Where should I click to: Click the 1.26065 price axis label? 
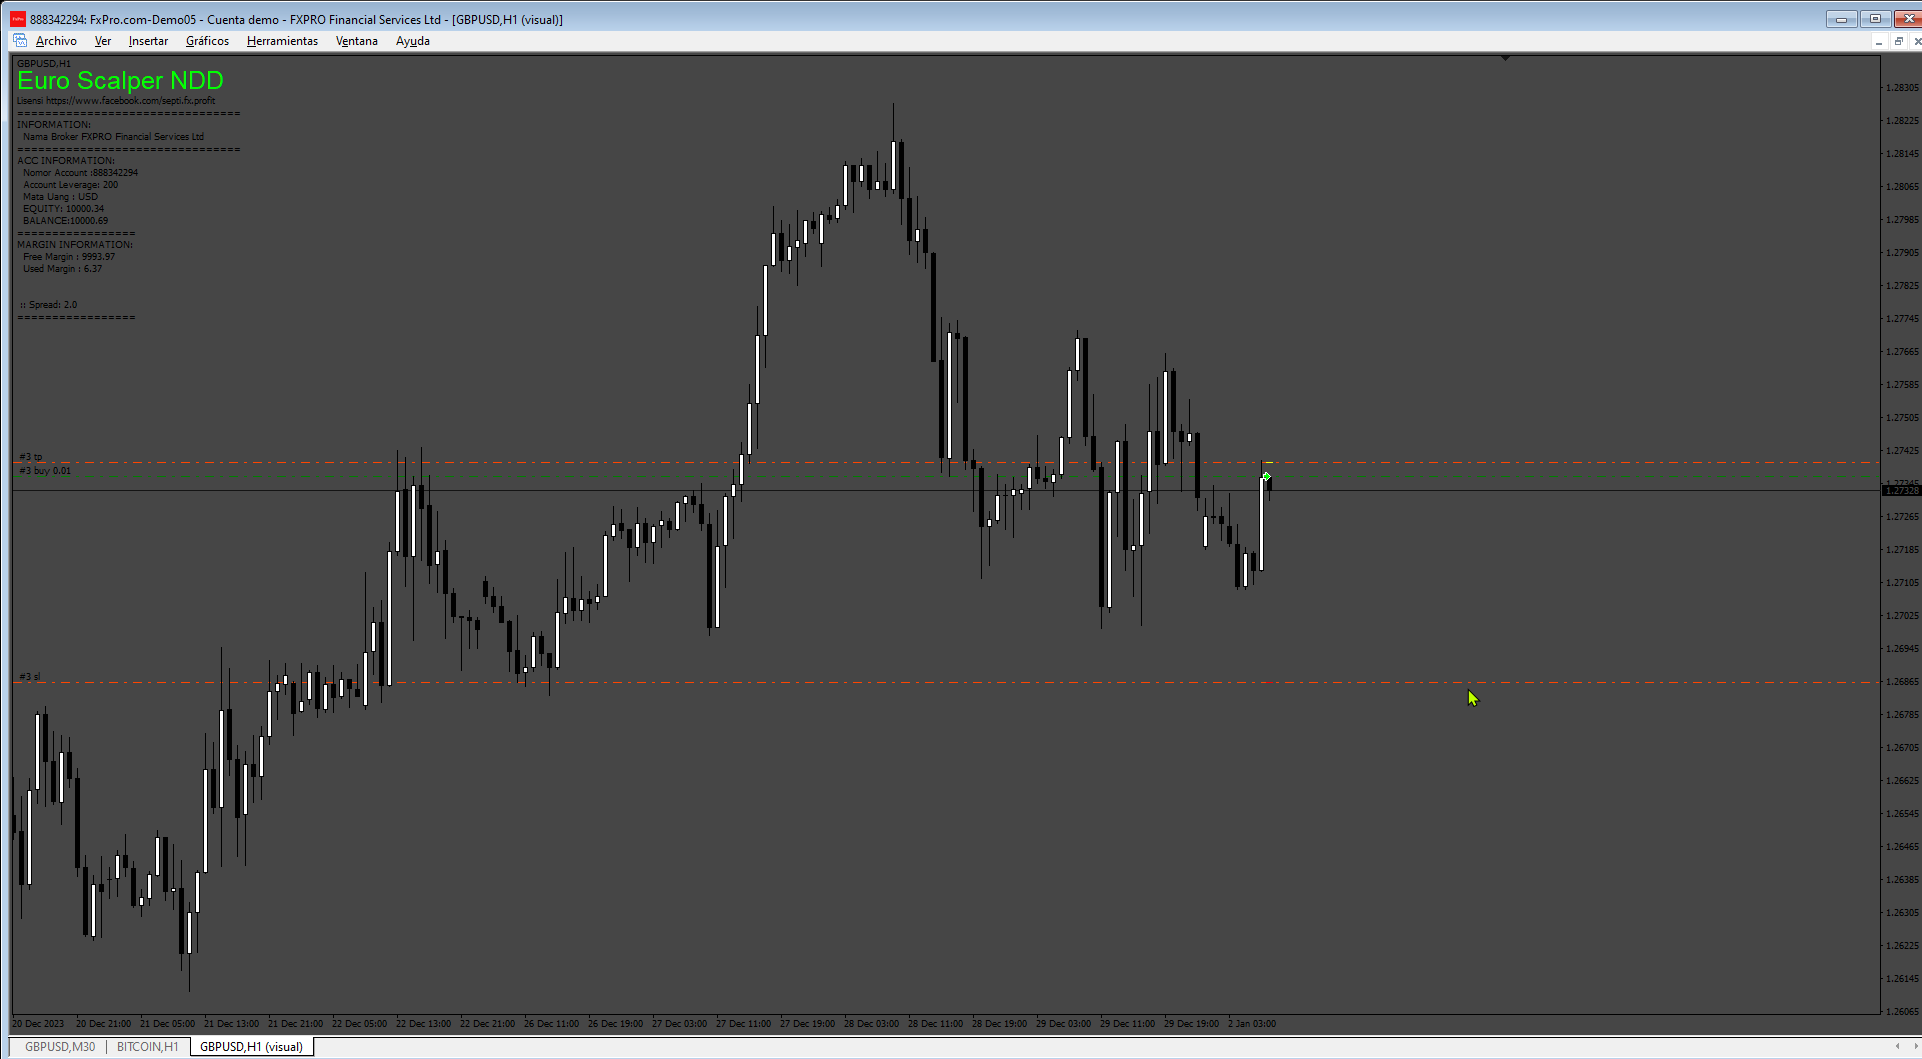(x=1902, y=1012)
